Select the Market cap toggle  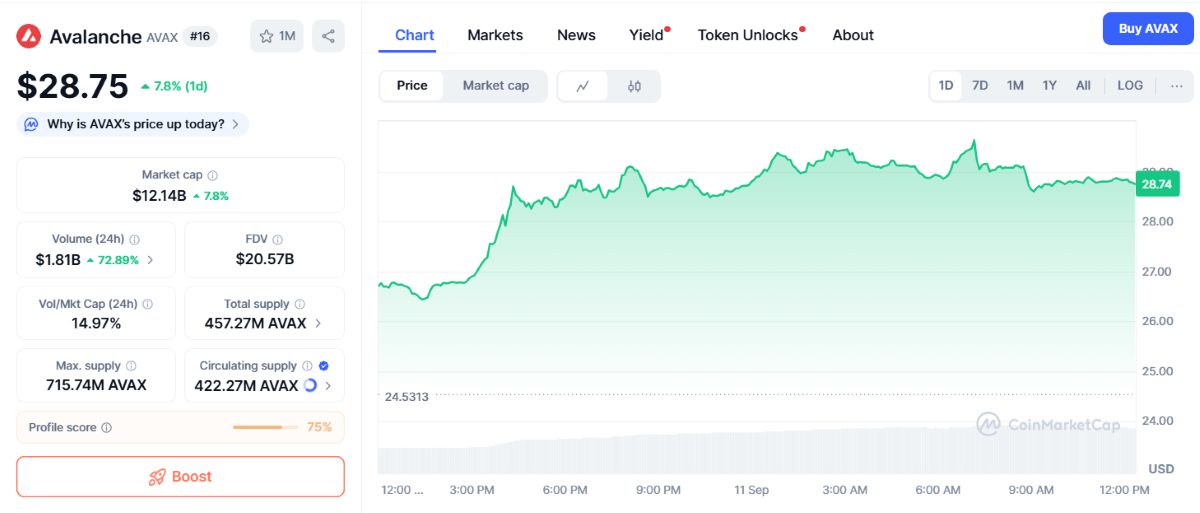click(496, 86)
